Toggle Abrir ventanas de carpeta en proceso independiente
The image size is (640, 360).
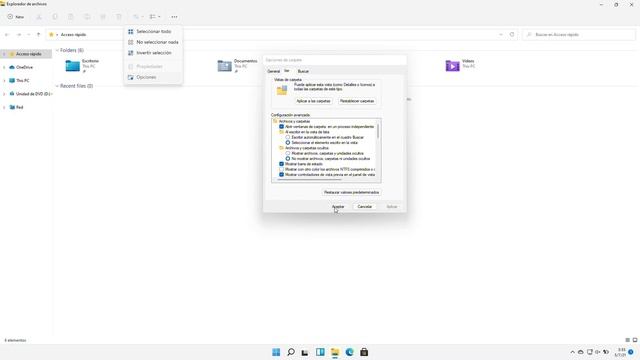pos(282,127)
